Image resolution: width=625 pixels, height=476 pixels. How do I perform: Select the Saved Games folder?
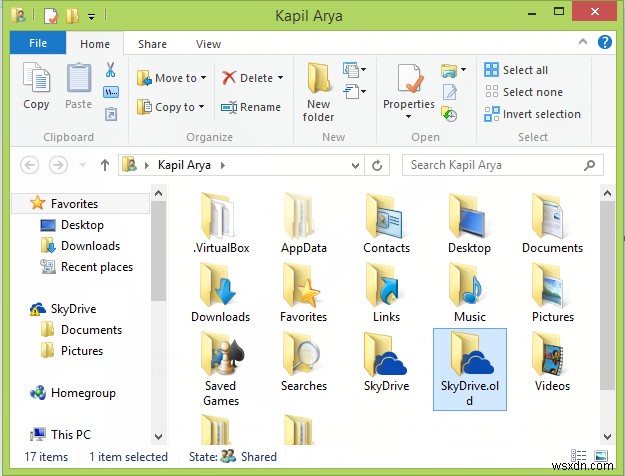click(x=220, y=370)
